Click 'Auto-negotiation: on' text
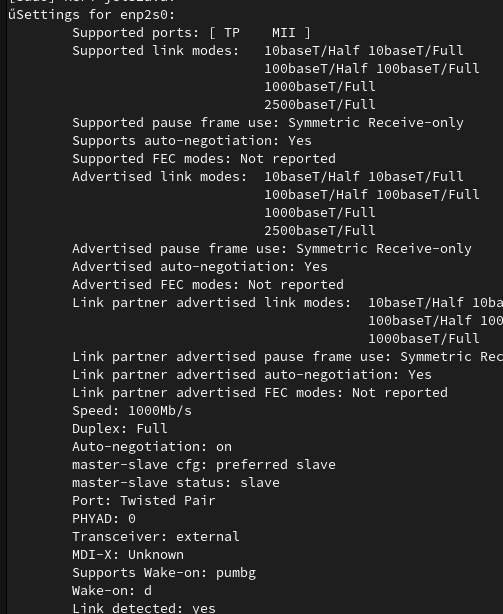The width and height of the screenshot is (503, 614). (x=152, y=447)
